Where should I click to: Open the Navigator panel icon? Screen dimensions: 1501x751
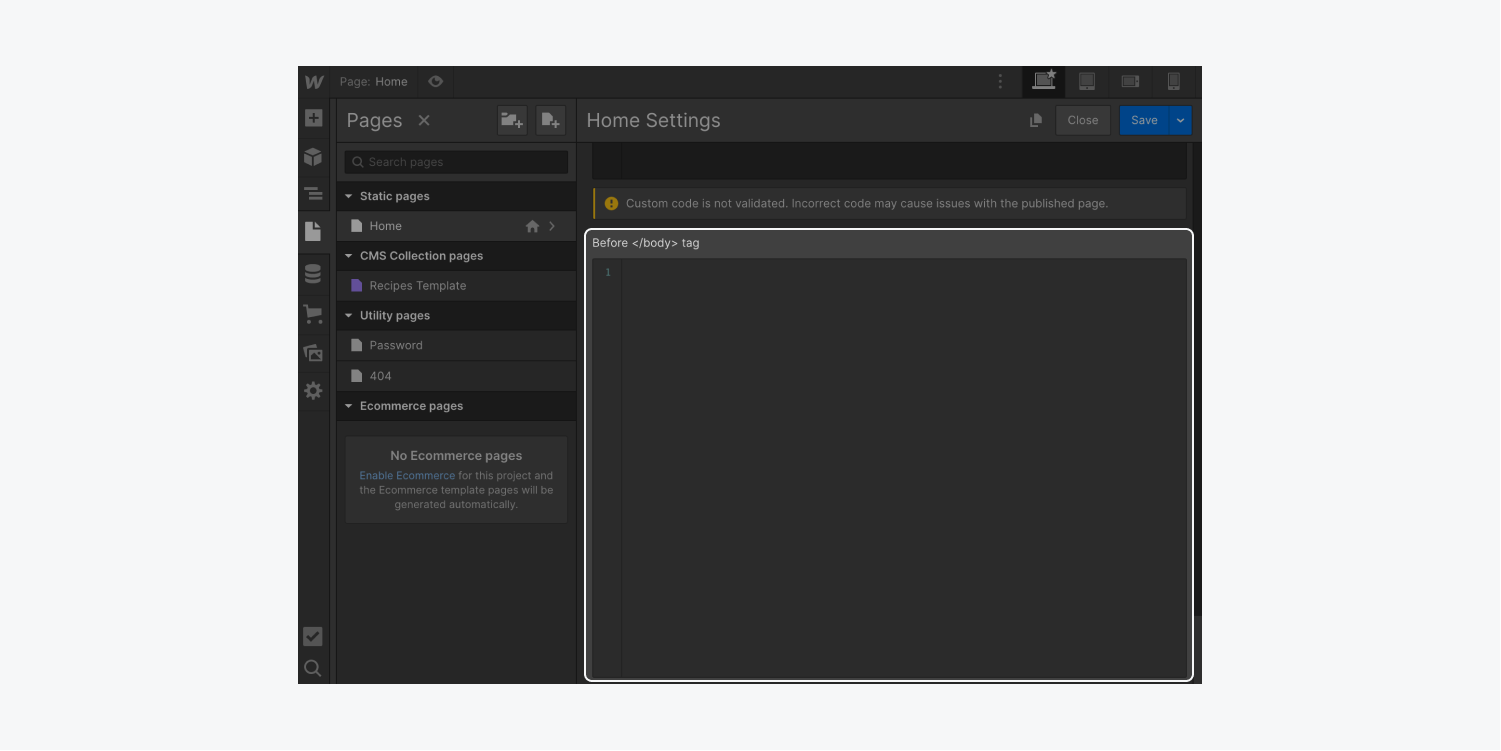click(313, 194)
